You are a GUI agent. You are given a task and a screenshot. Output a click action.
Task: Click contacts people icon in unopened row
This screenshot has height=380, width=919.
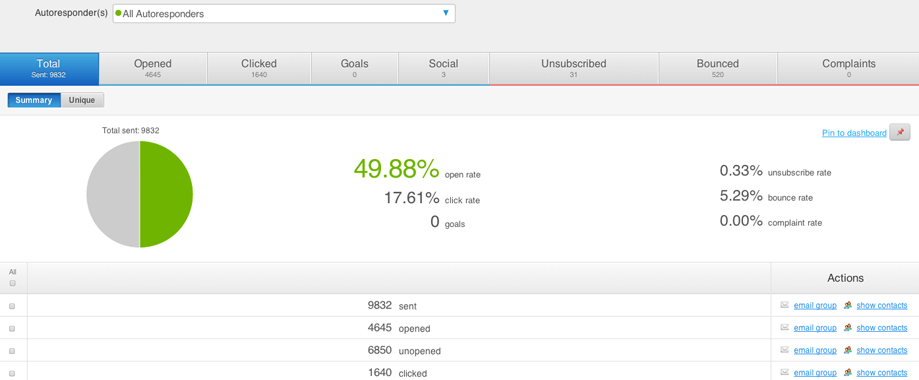pos(847,350)
